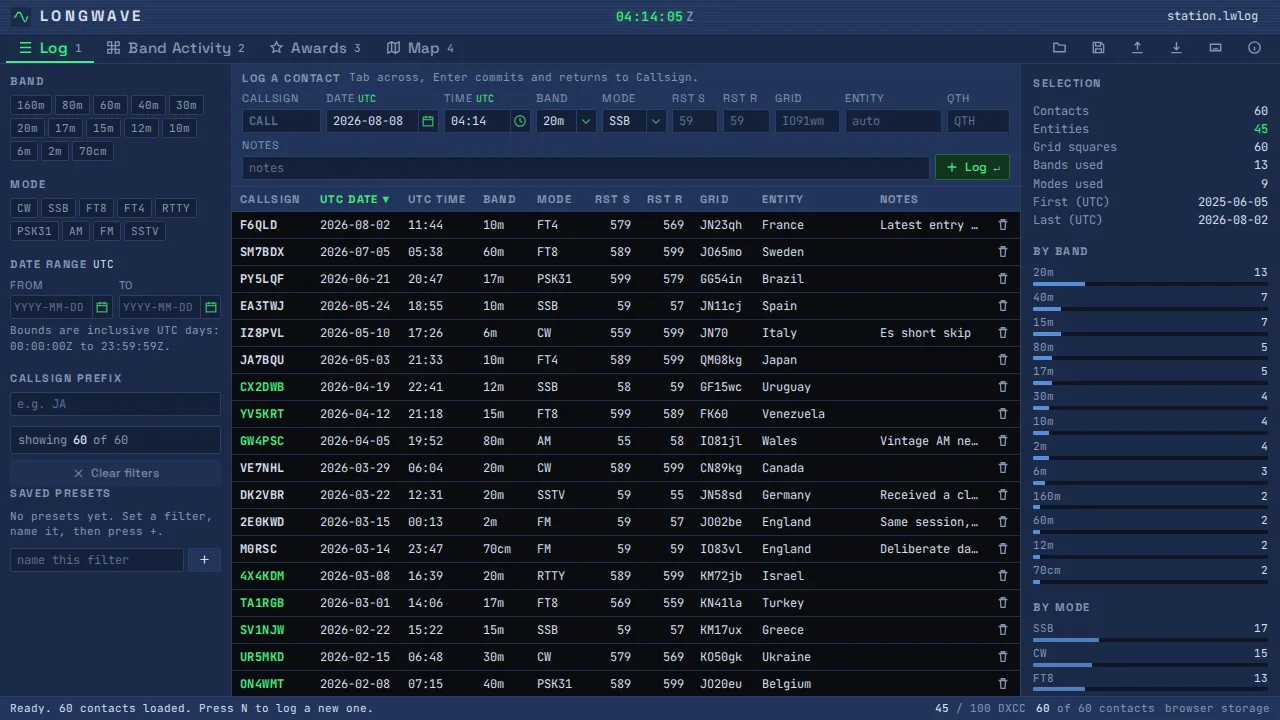Open the Map tab
Image resolution: width=1280 pixels, height=720 pixels.
[x=420, y=48]
